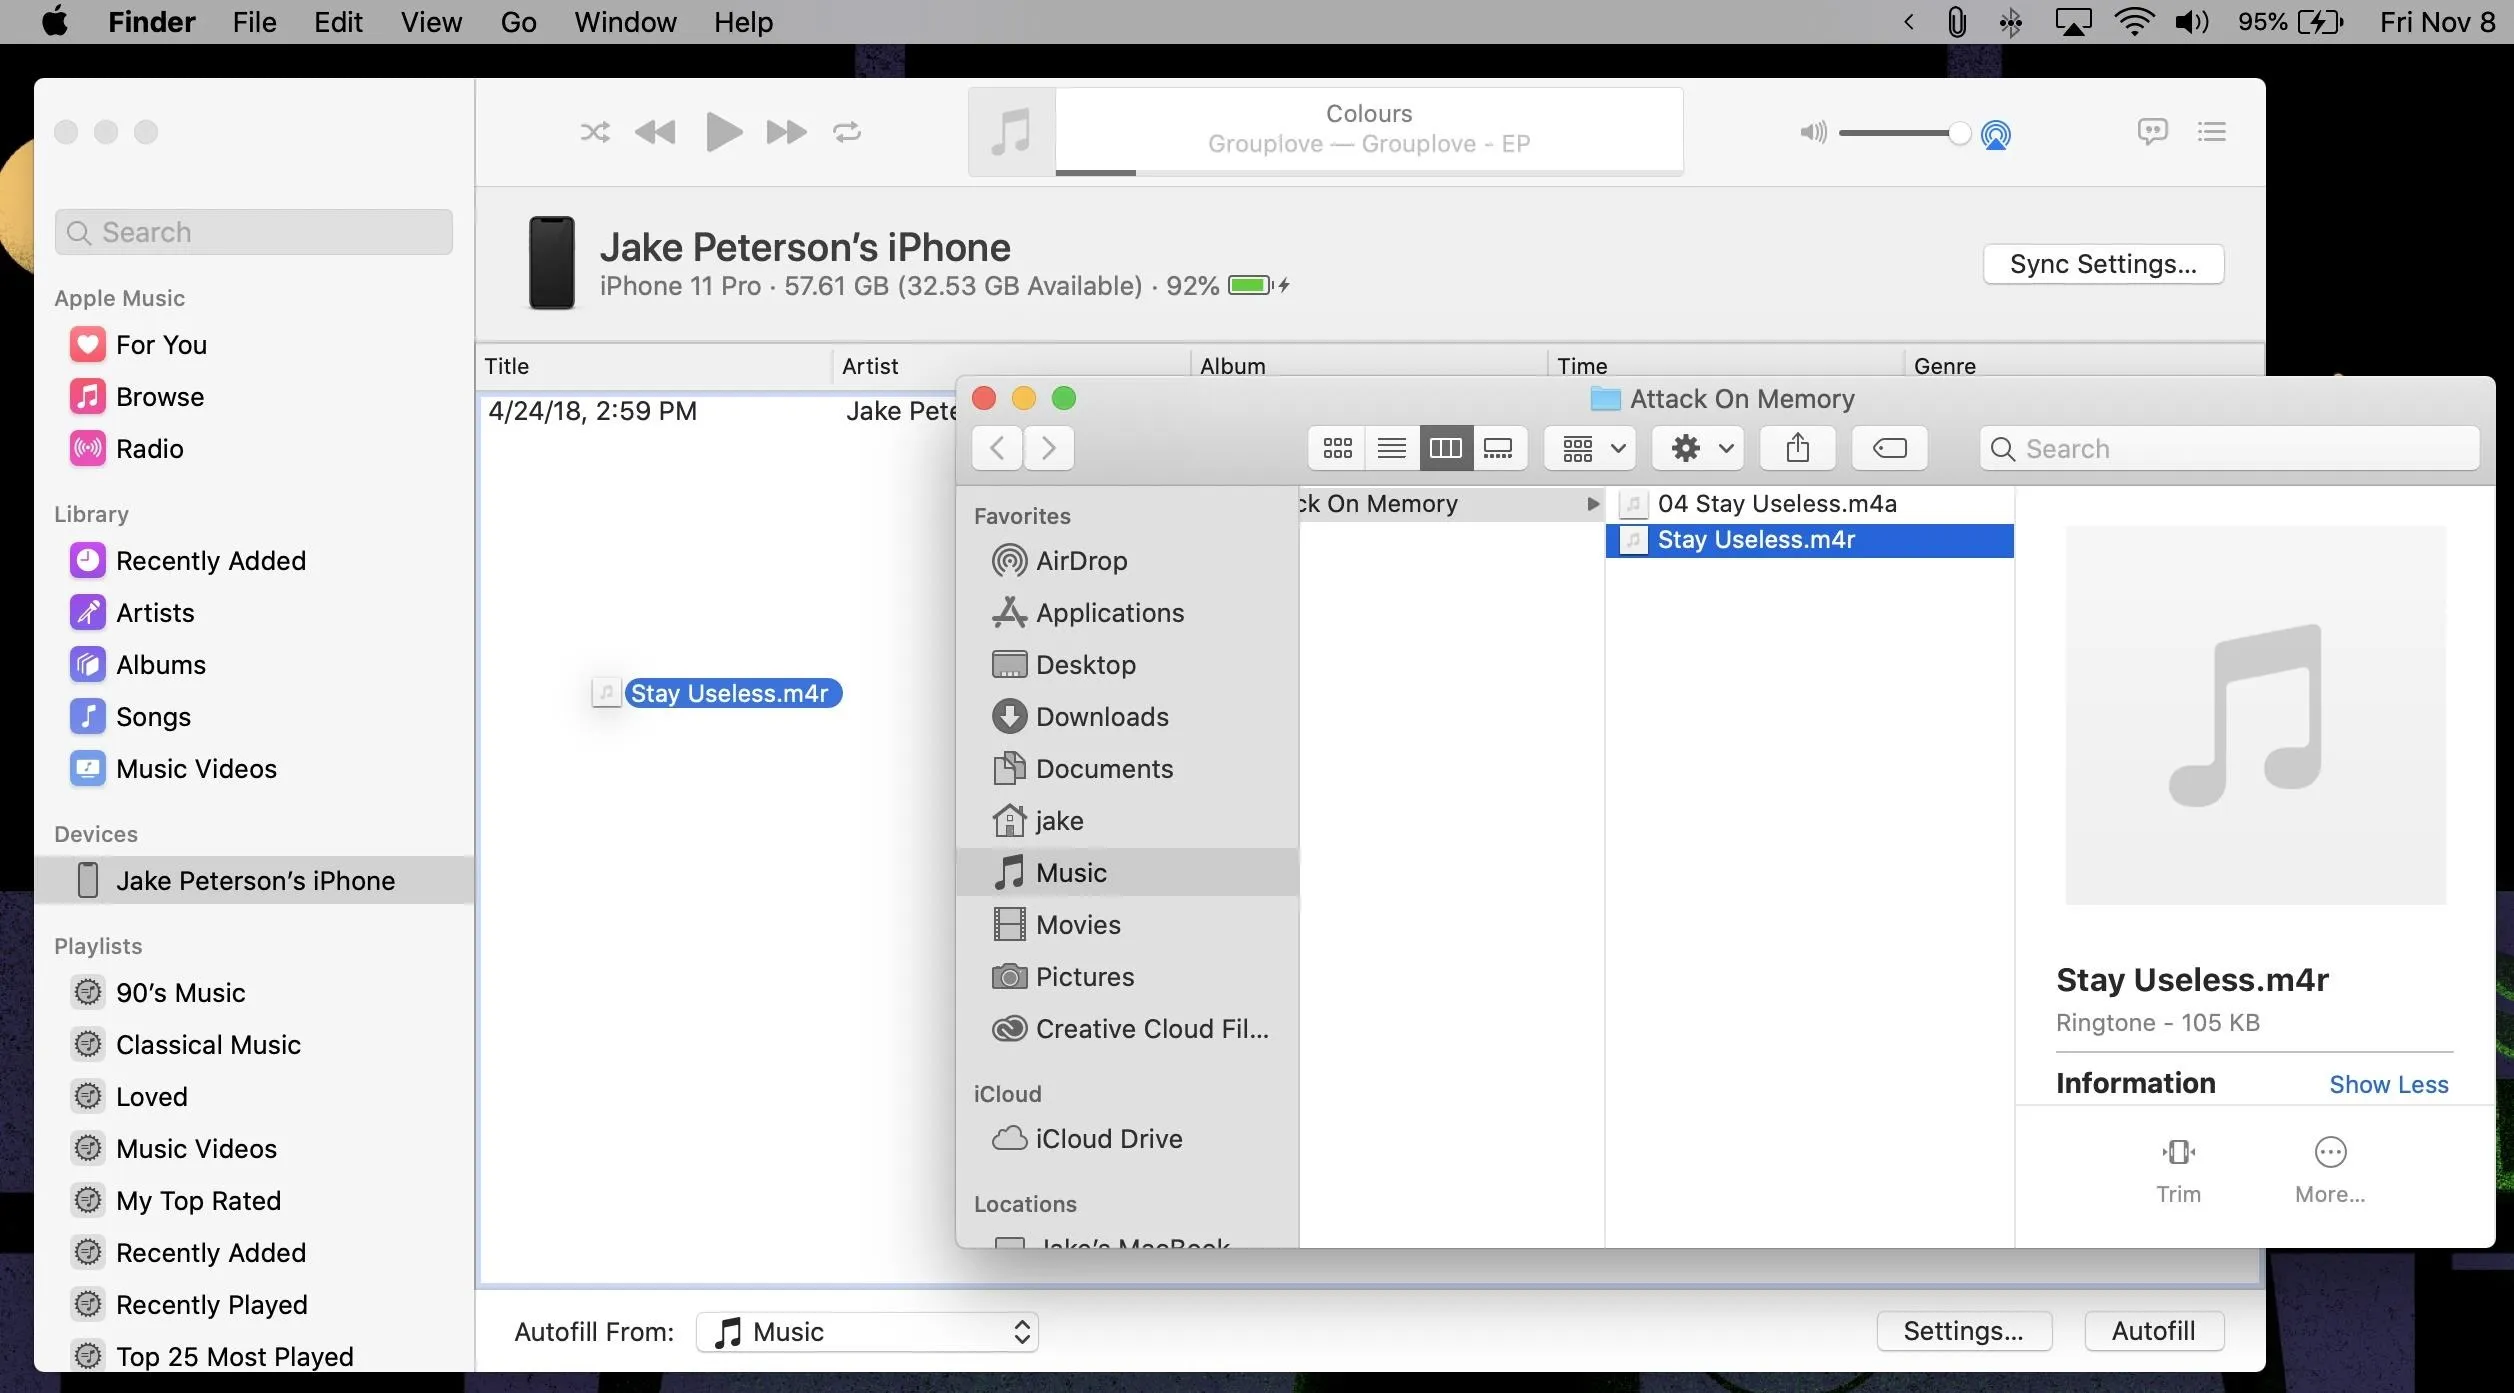This screenshot has width=2514, height=1393.
Task: Open Pictures in Finder sidebar
Action: (x=1063, y=977)
